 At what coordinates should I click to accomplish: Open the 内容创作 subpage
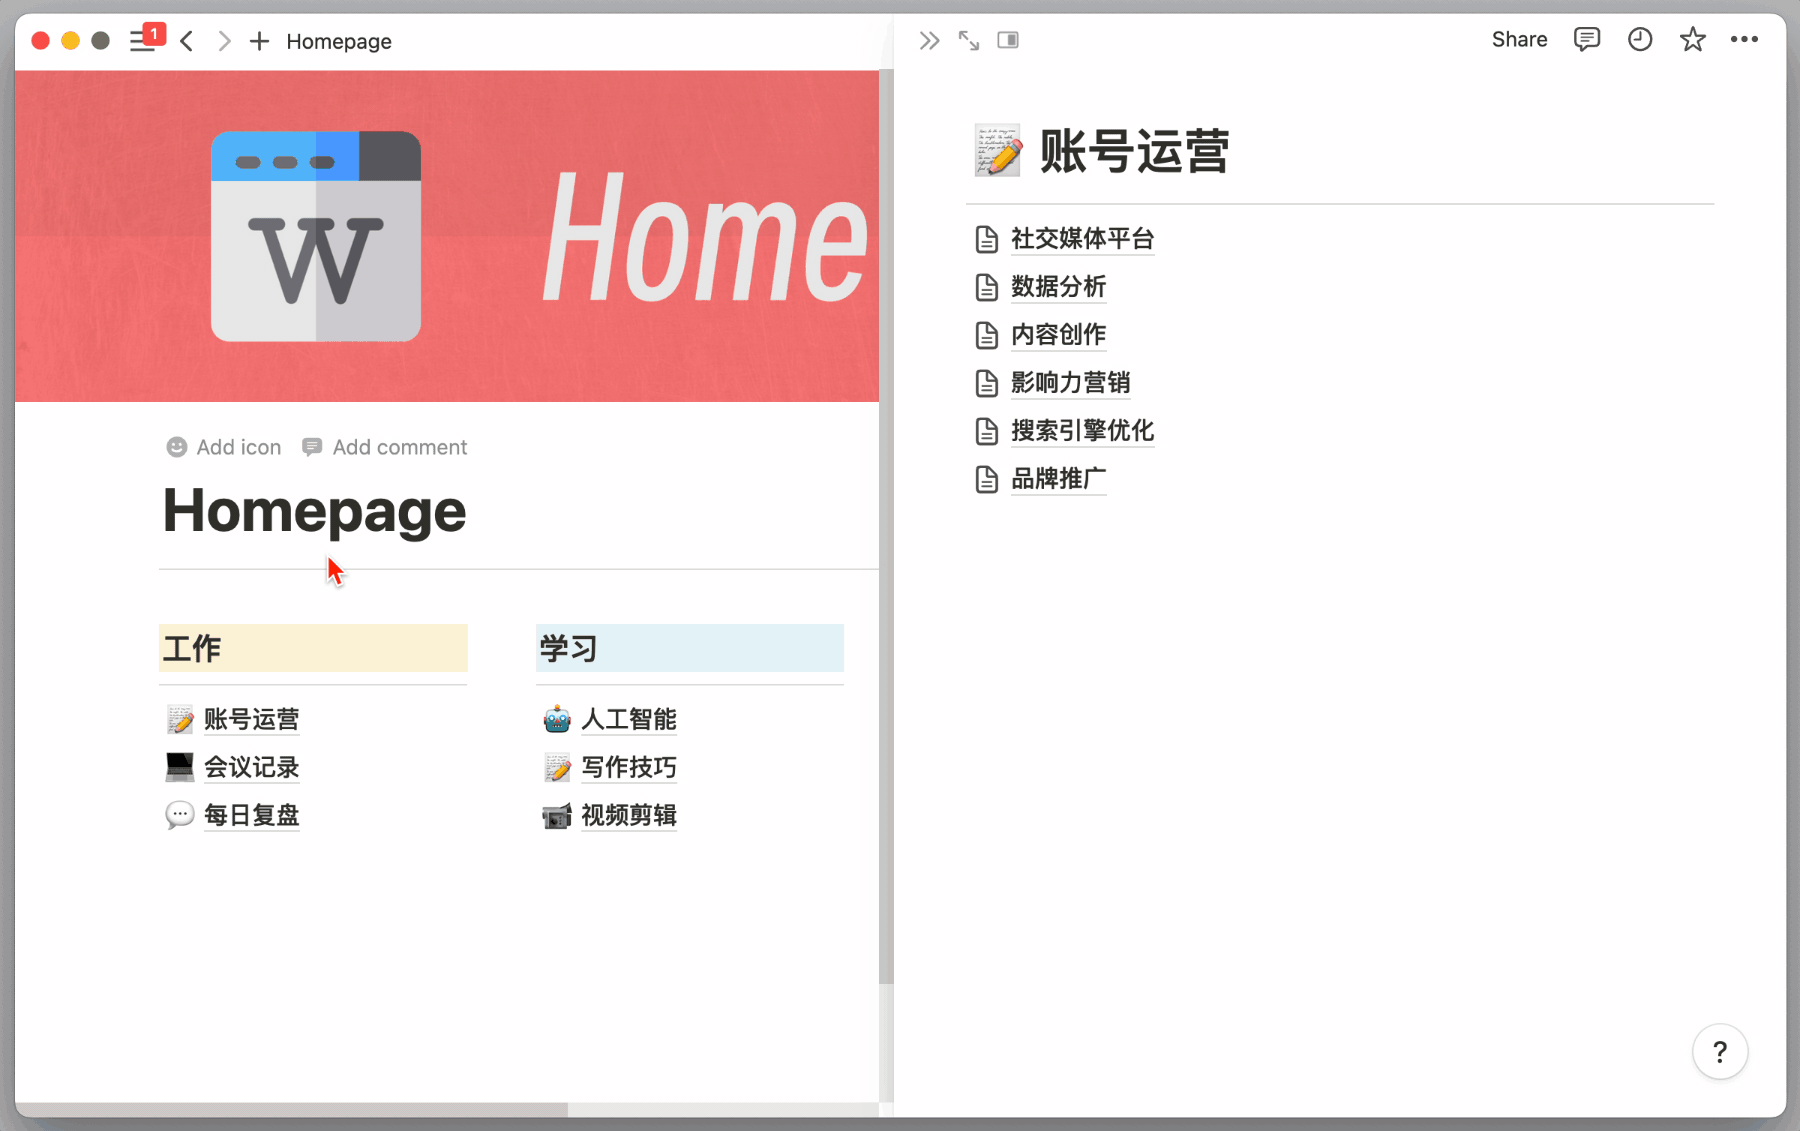pyautogui.click(x=1059, y=335)
